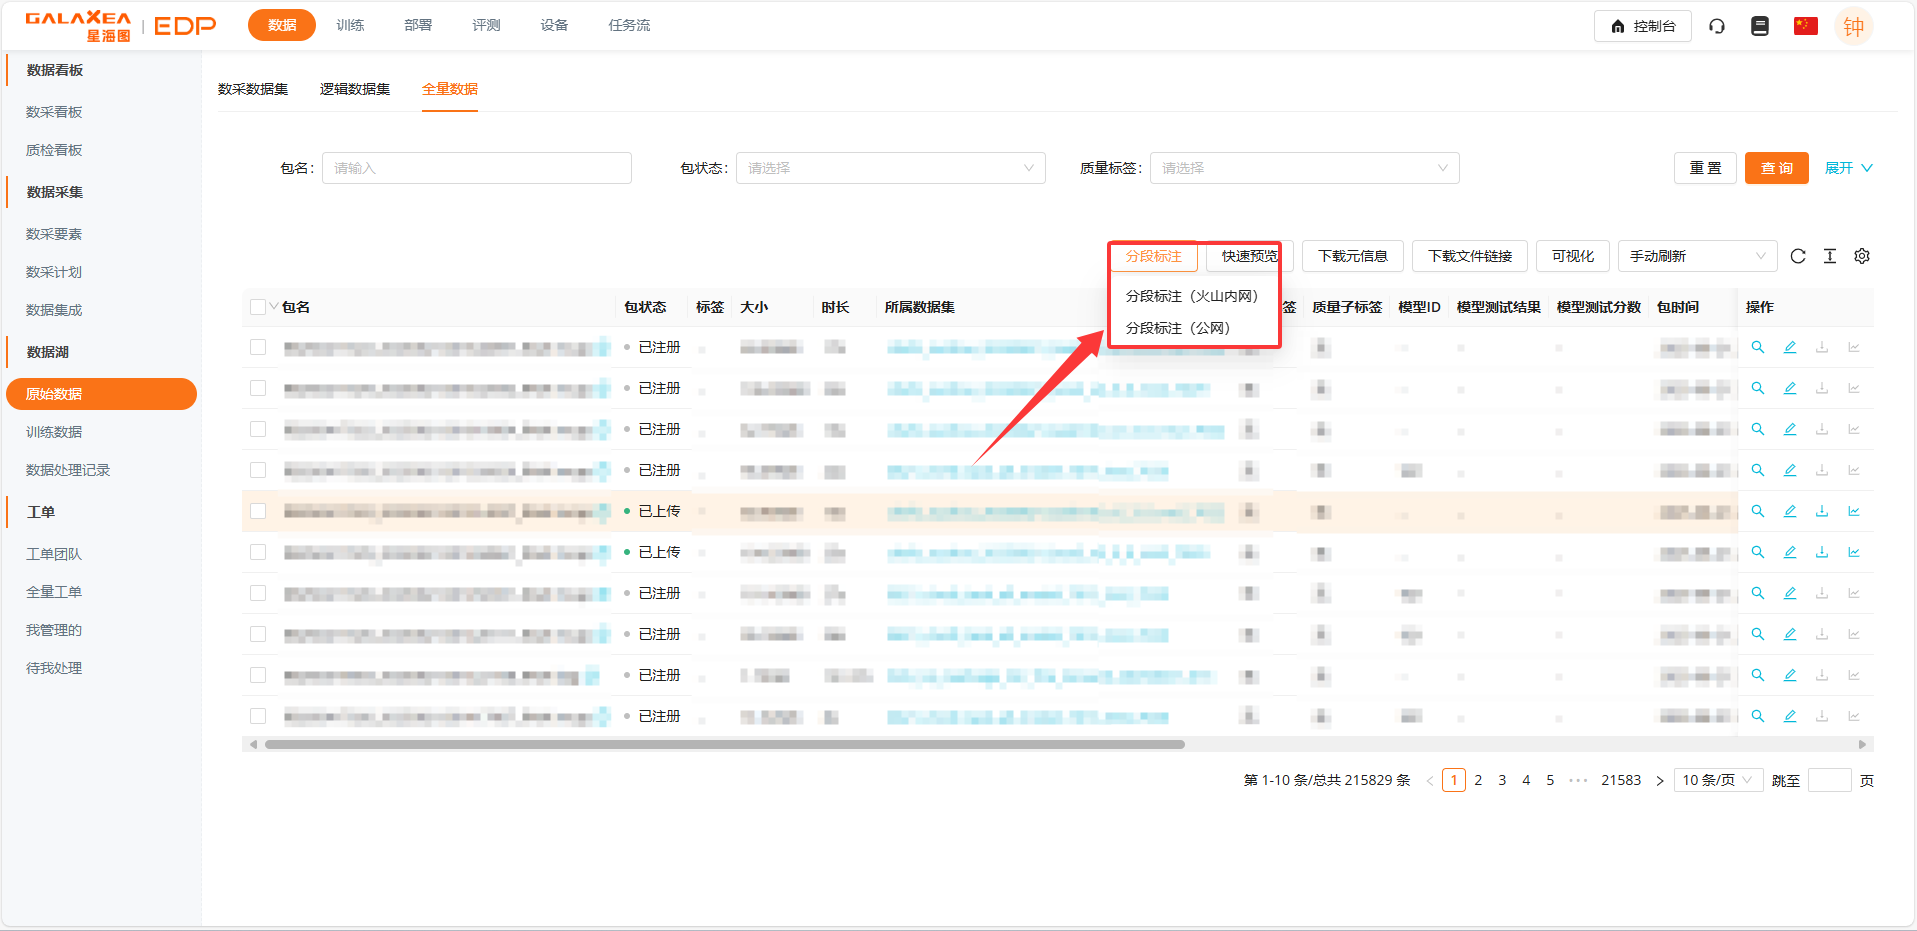1917x931 pixels.
Task: Click the Chinese flag language icon
Action: pyautogui.click(x=1805, y=26)
